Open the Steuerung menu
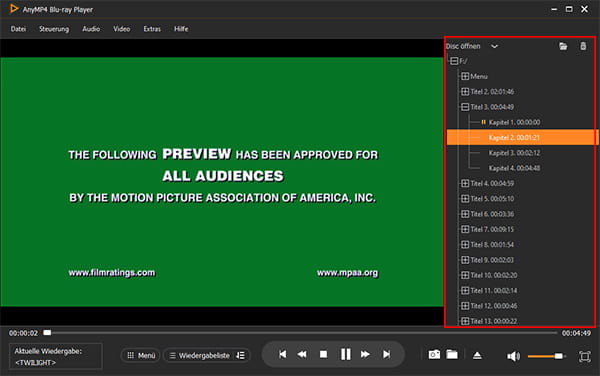This screenshot has width=600, height=376. point(54,29)
